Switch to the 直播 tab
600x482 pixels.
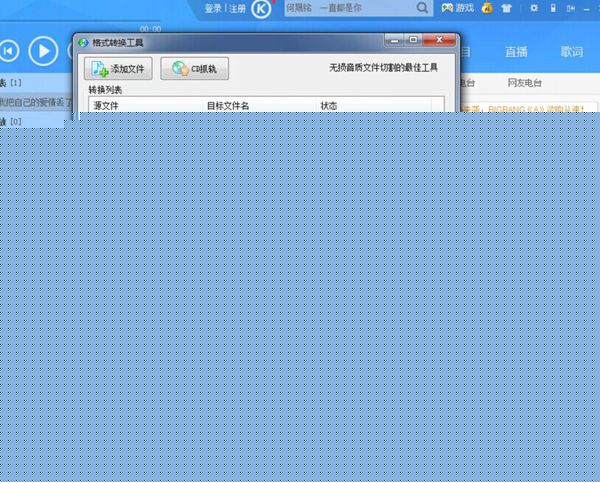[516, 52]
